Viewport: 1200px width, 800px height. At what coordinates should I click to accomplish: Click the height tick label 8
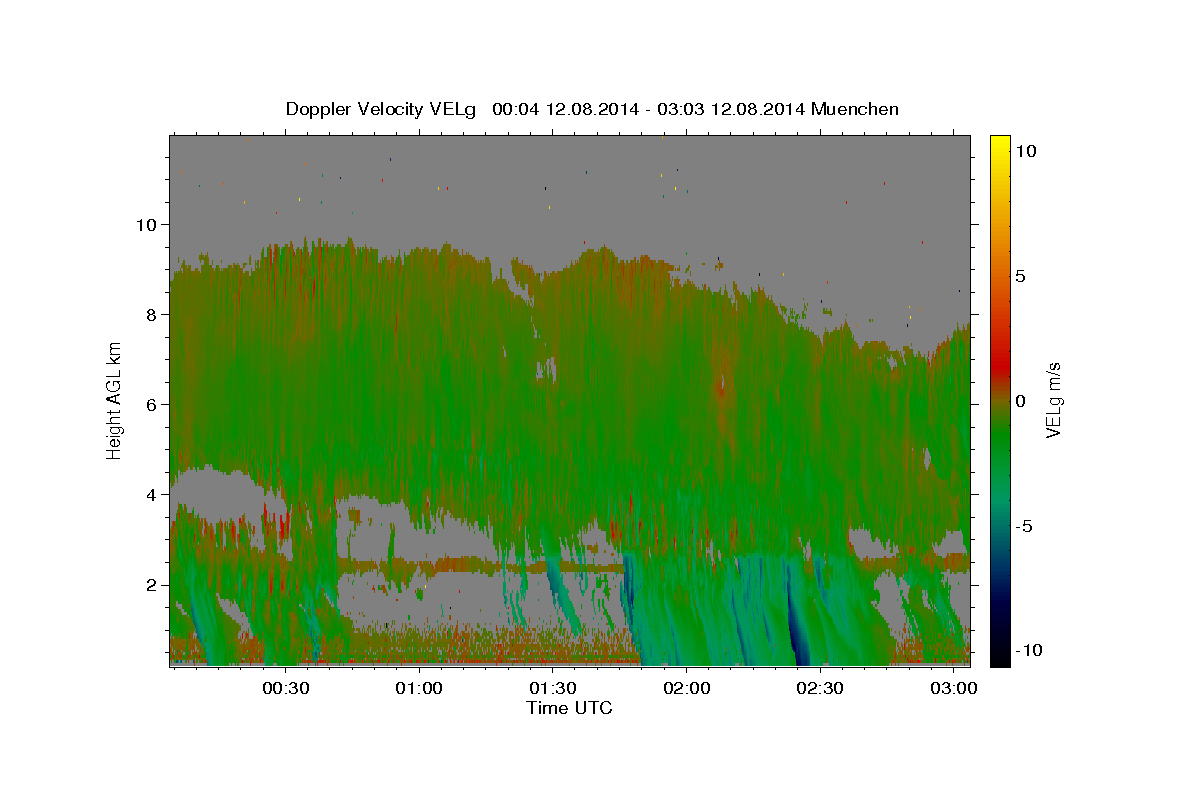pyautogui.click(x=149, y=314)
